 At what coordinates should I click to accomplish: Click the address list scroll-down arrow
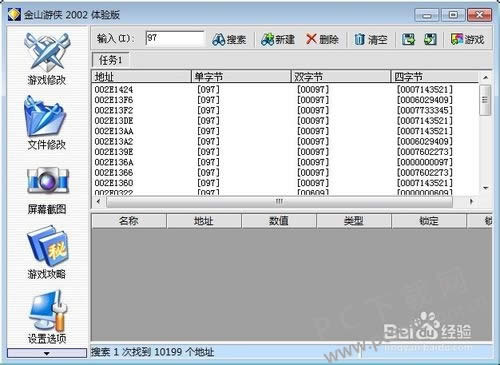coord(486,188)
